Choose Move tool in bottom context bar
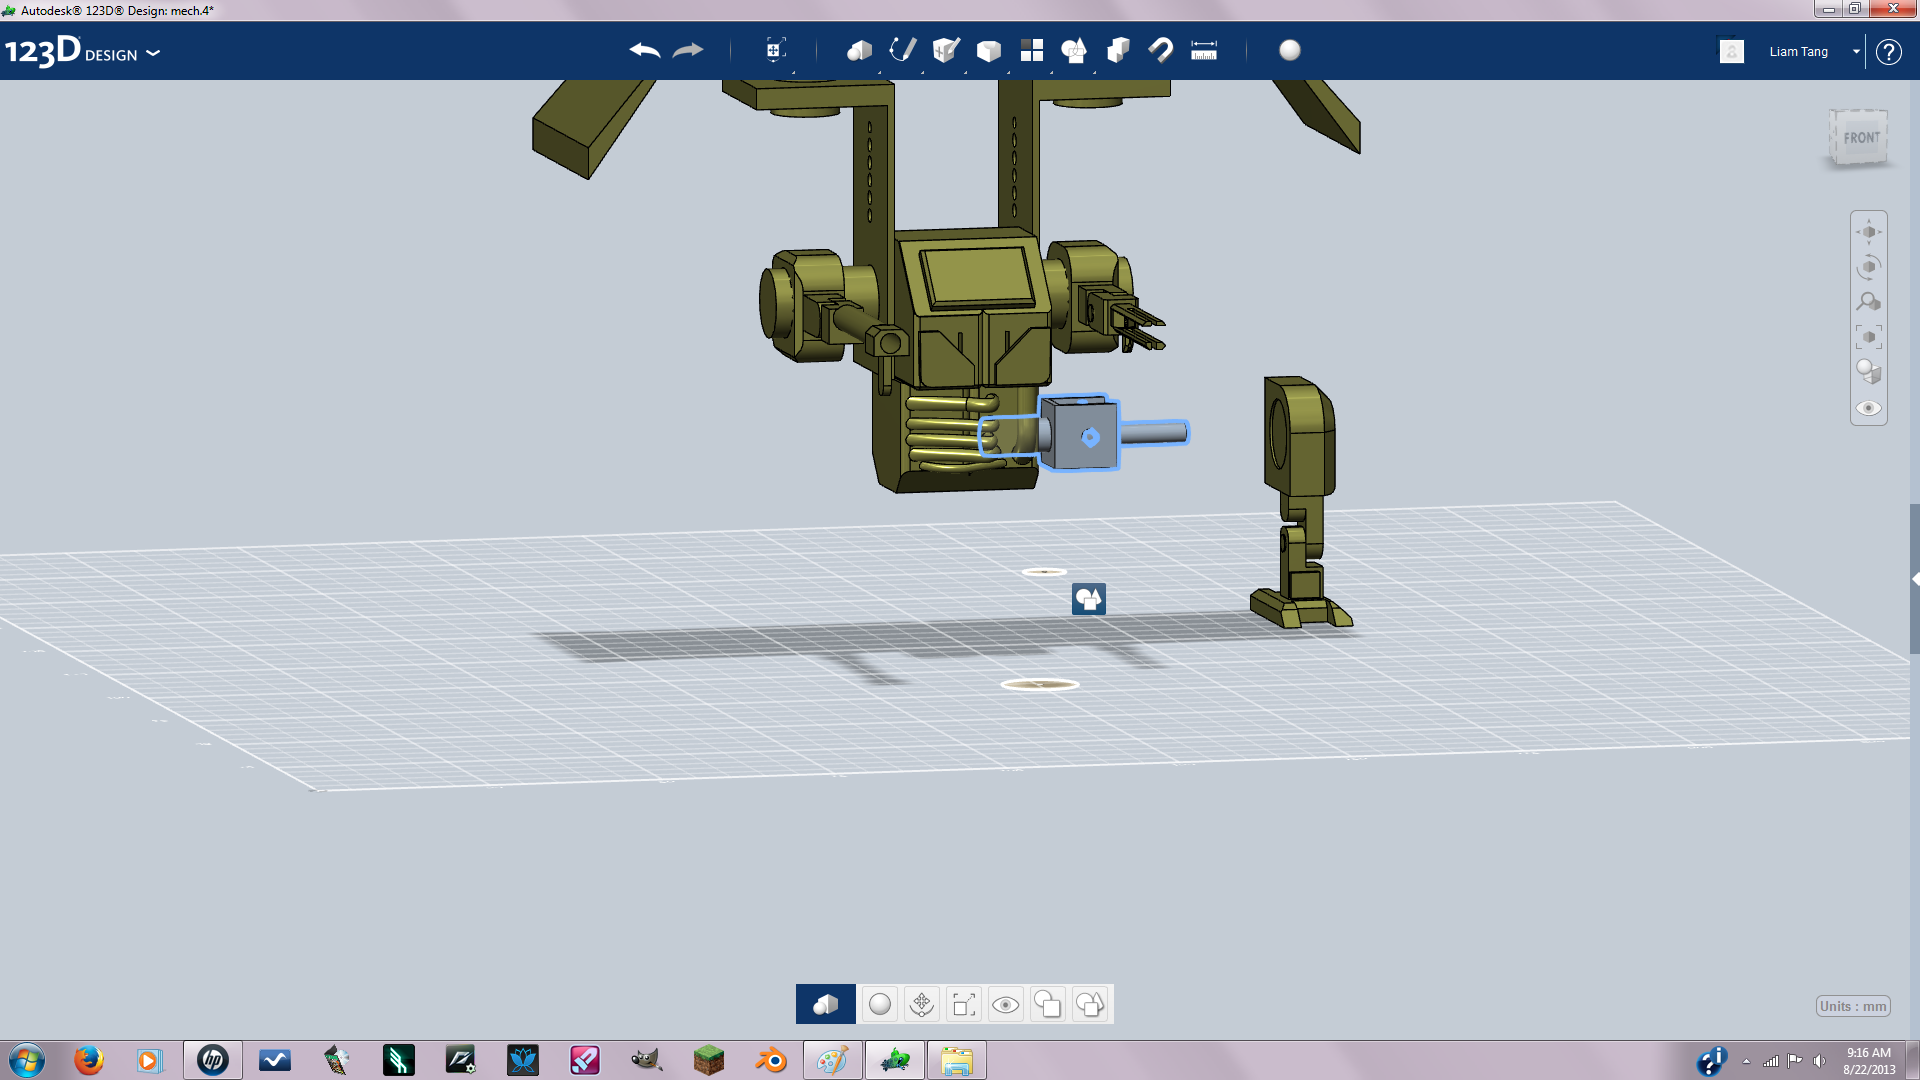This screenshot has width=1920, height=1080. pos(922,1004)
